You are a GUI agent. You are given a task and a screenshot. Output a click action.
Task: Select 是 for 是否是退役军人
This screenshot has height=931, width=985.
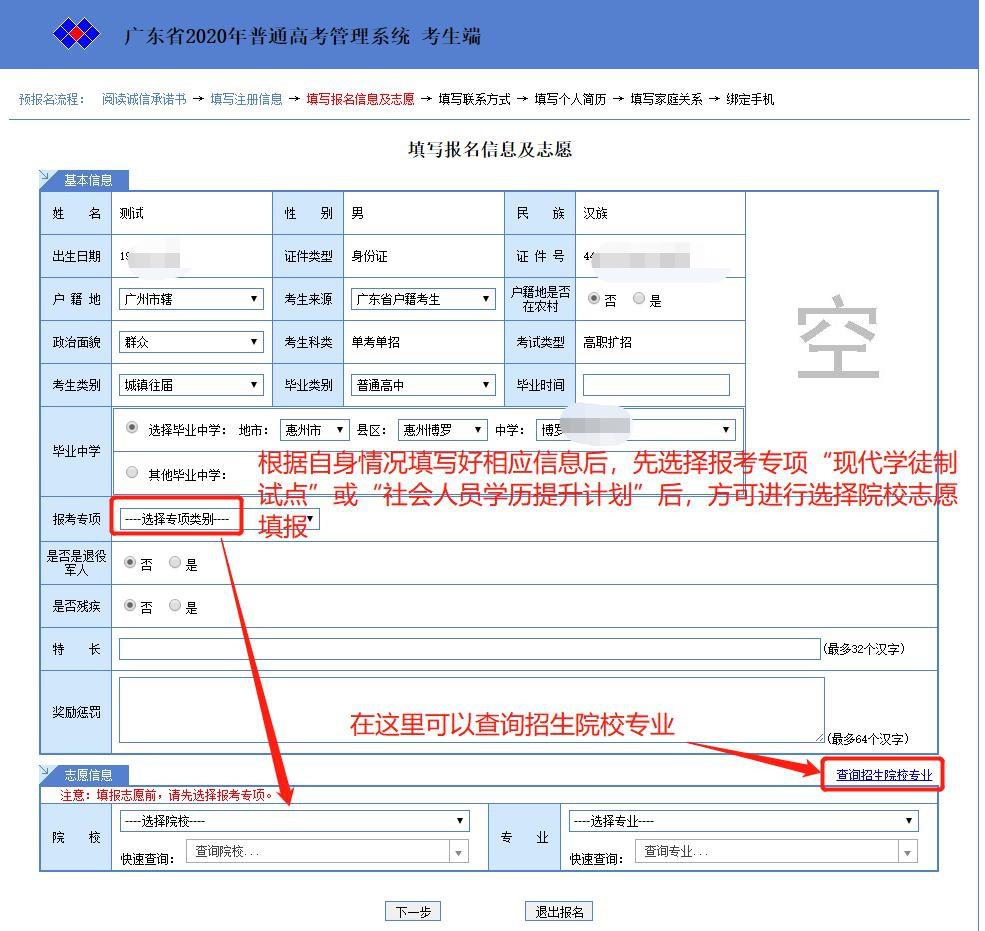175,563
